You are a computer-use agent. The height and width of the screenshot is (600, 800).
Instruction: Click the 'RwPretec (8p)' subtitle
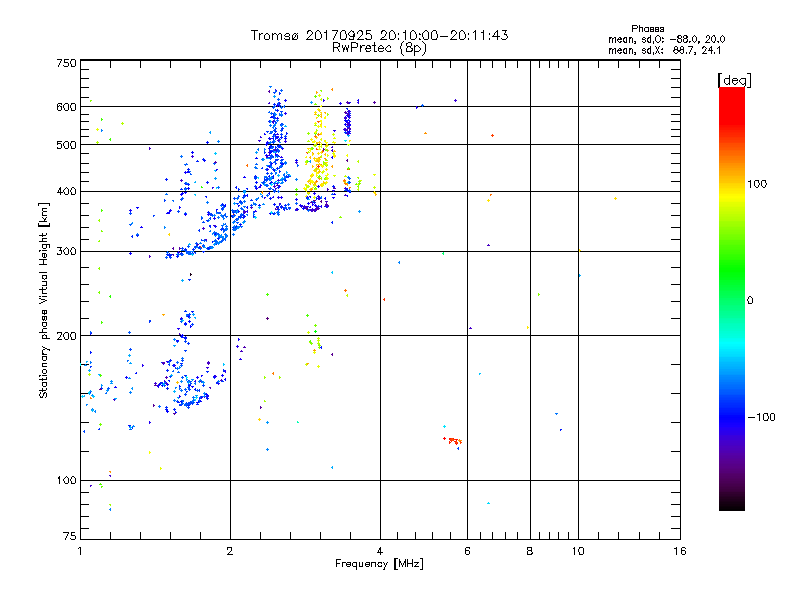tap(379, 48)
